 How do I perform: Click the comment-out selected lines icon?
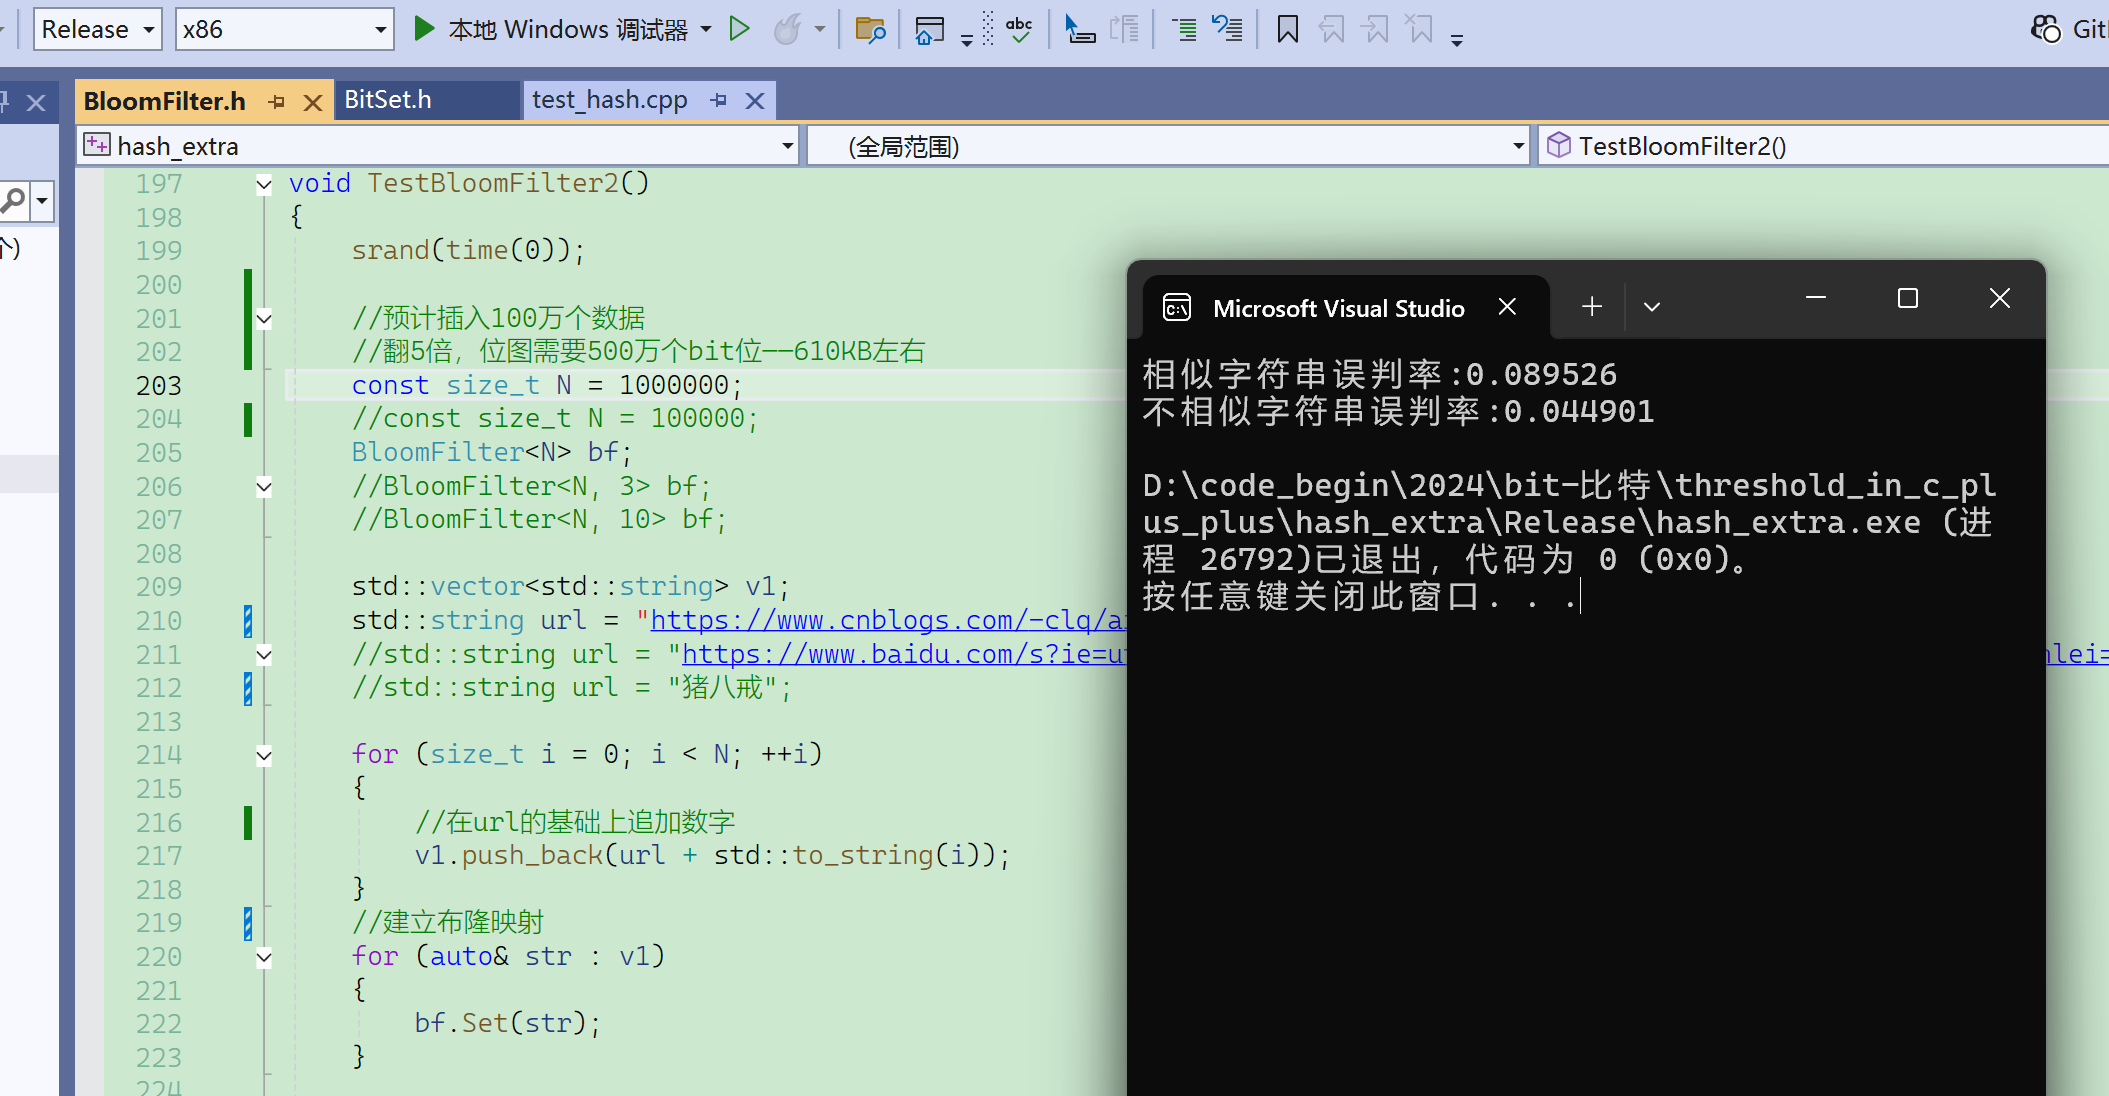coord(1184,29)
